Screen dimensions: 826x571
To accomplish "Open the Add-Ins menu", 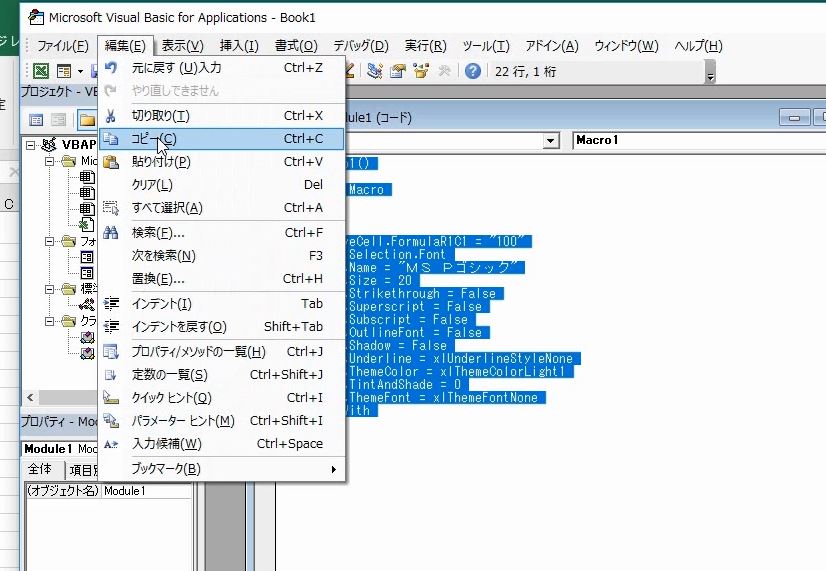I will click(x=552, y=46).
